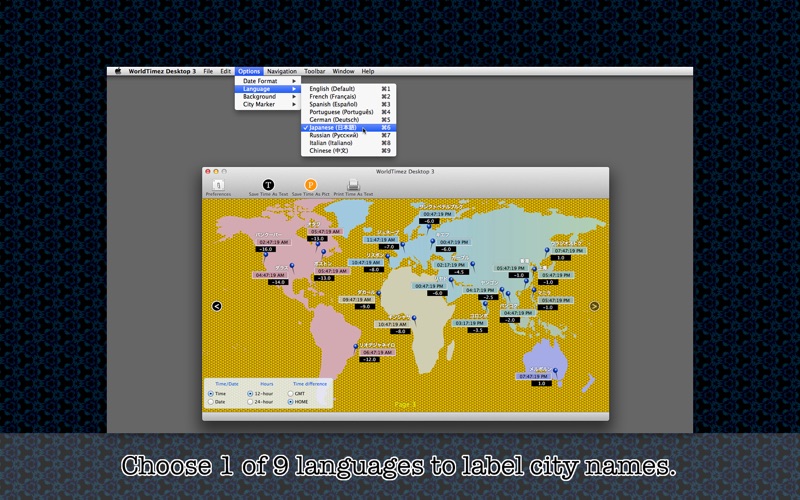The width and height of the screenshot is (800, 500).
Task: Open the File menu
Action: [208, 71]
